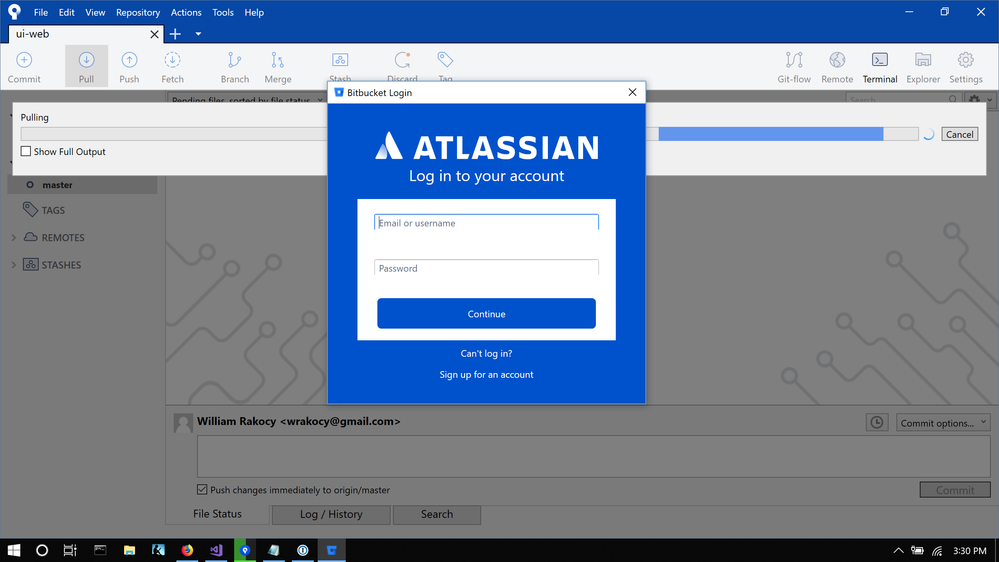Cancel the pulling operation
Image resolution: width=999 pixels, height=562 pixels.
click(x=959, y=134)
